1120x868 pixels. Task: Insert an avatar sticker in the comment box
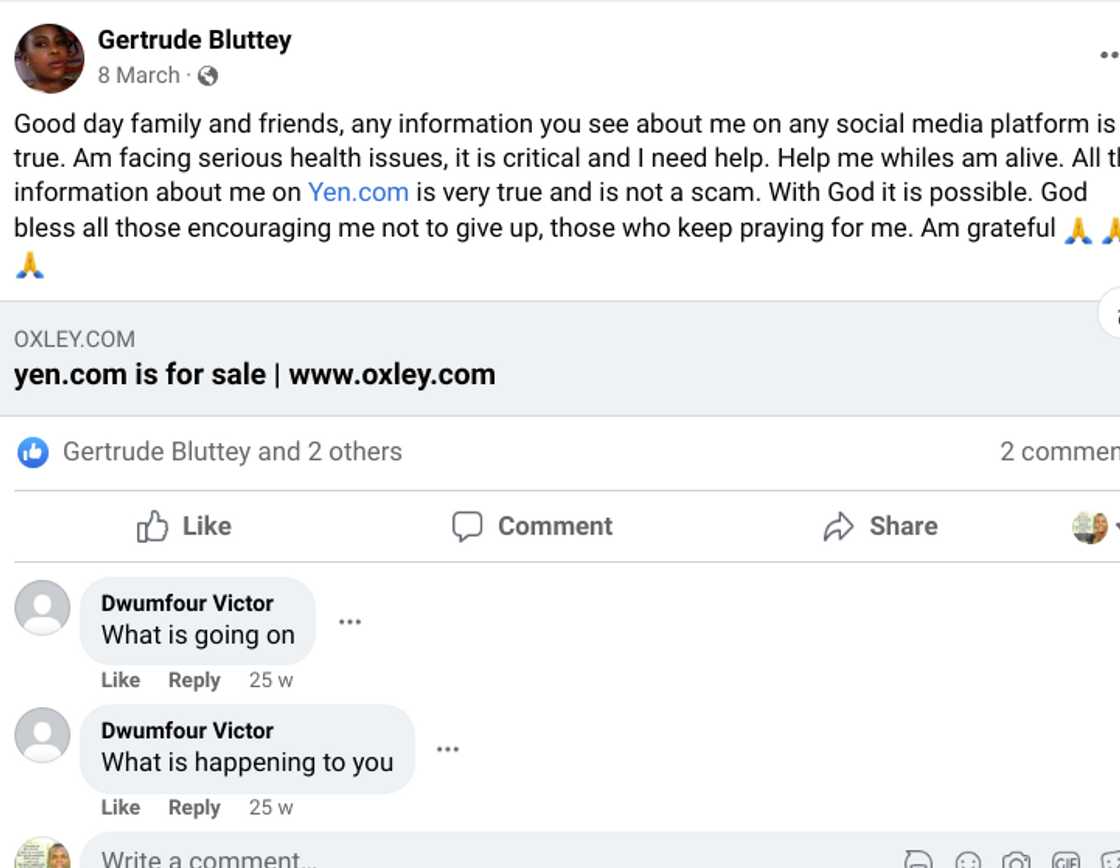pyautogui.click(x=919, y=860)
